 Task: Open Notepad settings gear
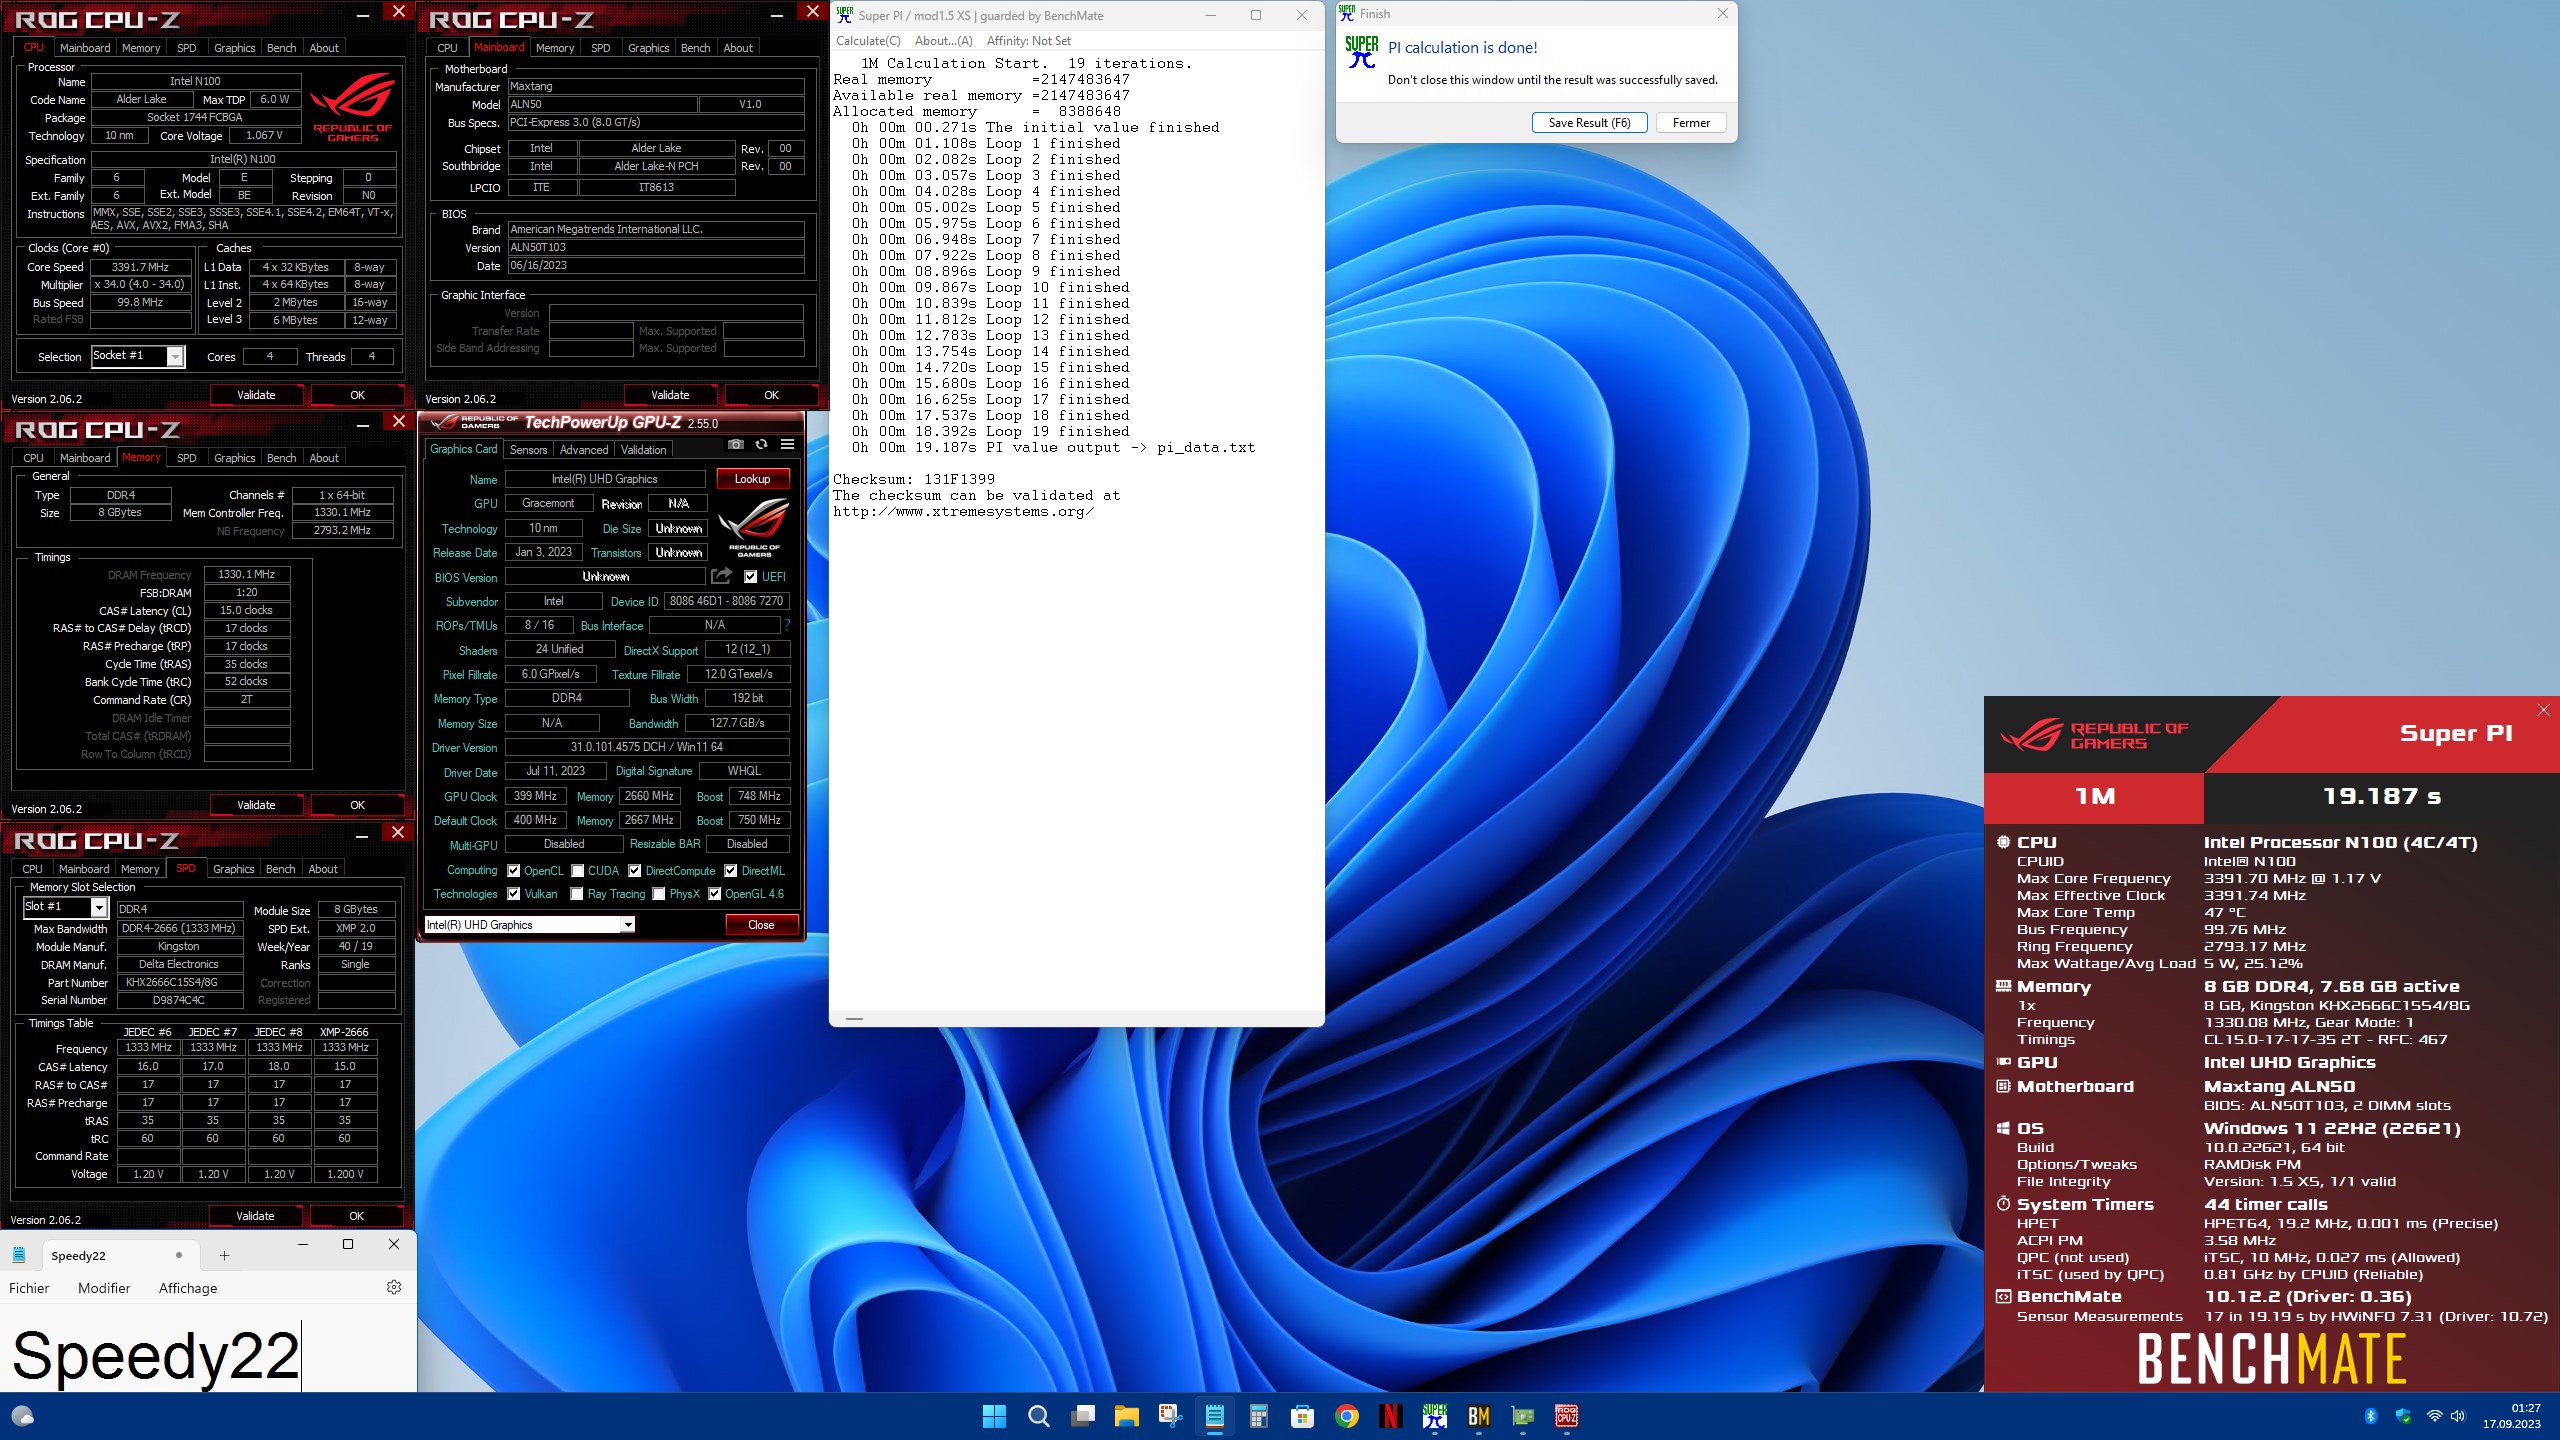(x=394, y=1287)
